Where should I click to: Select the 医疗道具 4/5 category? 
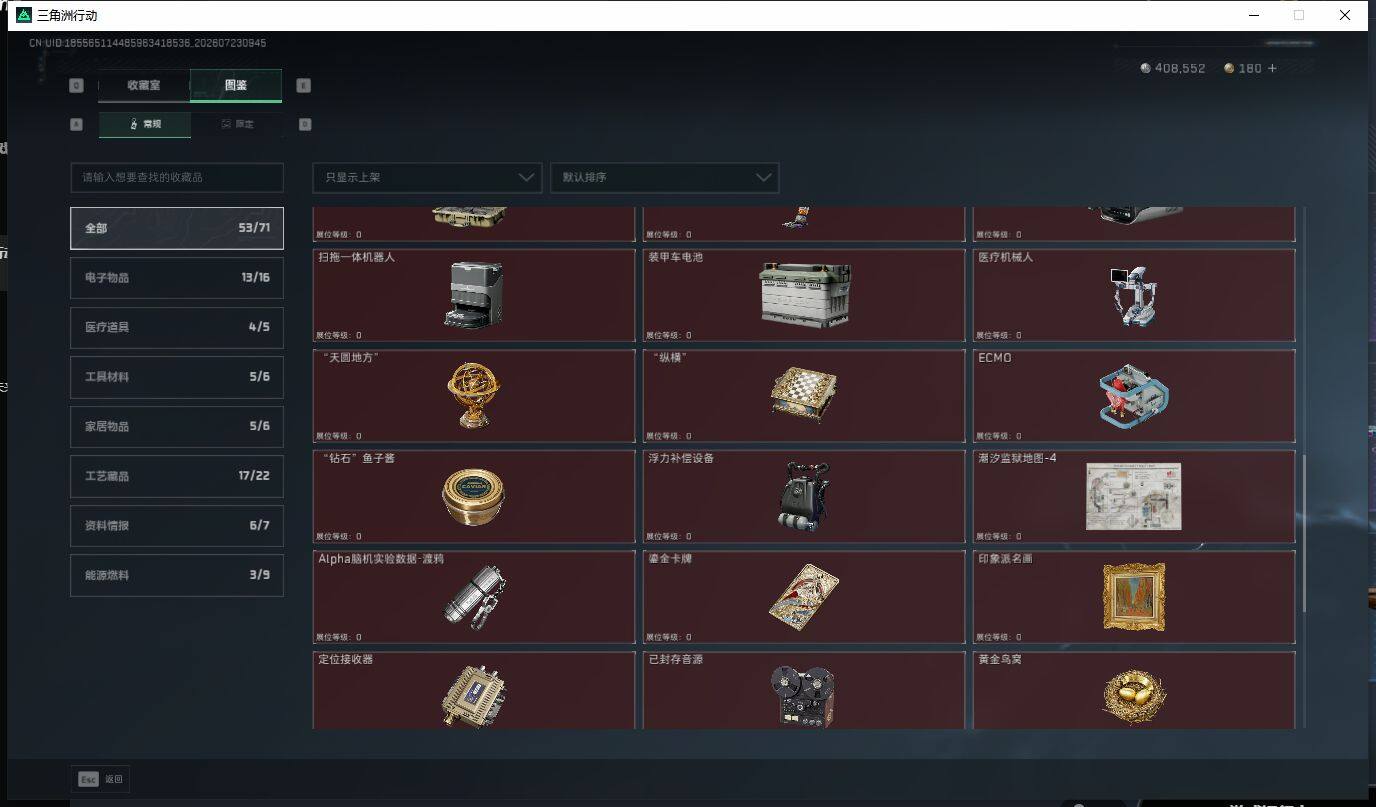point(177,327)
